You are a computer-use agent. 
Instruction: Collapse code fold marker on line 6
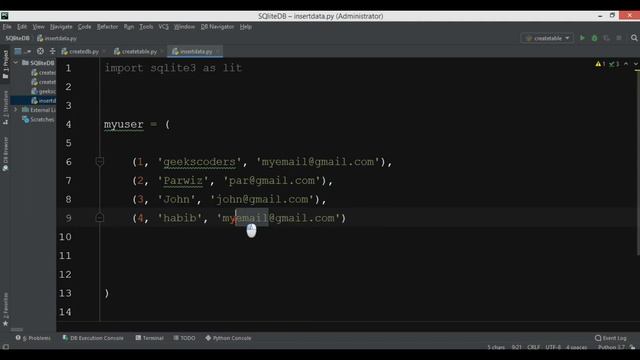pos(100,162)
